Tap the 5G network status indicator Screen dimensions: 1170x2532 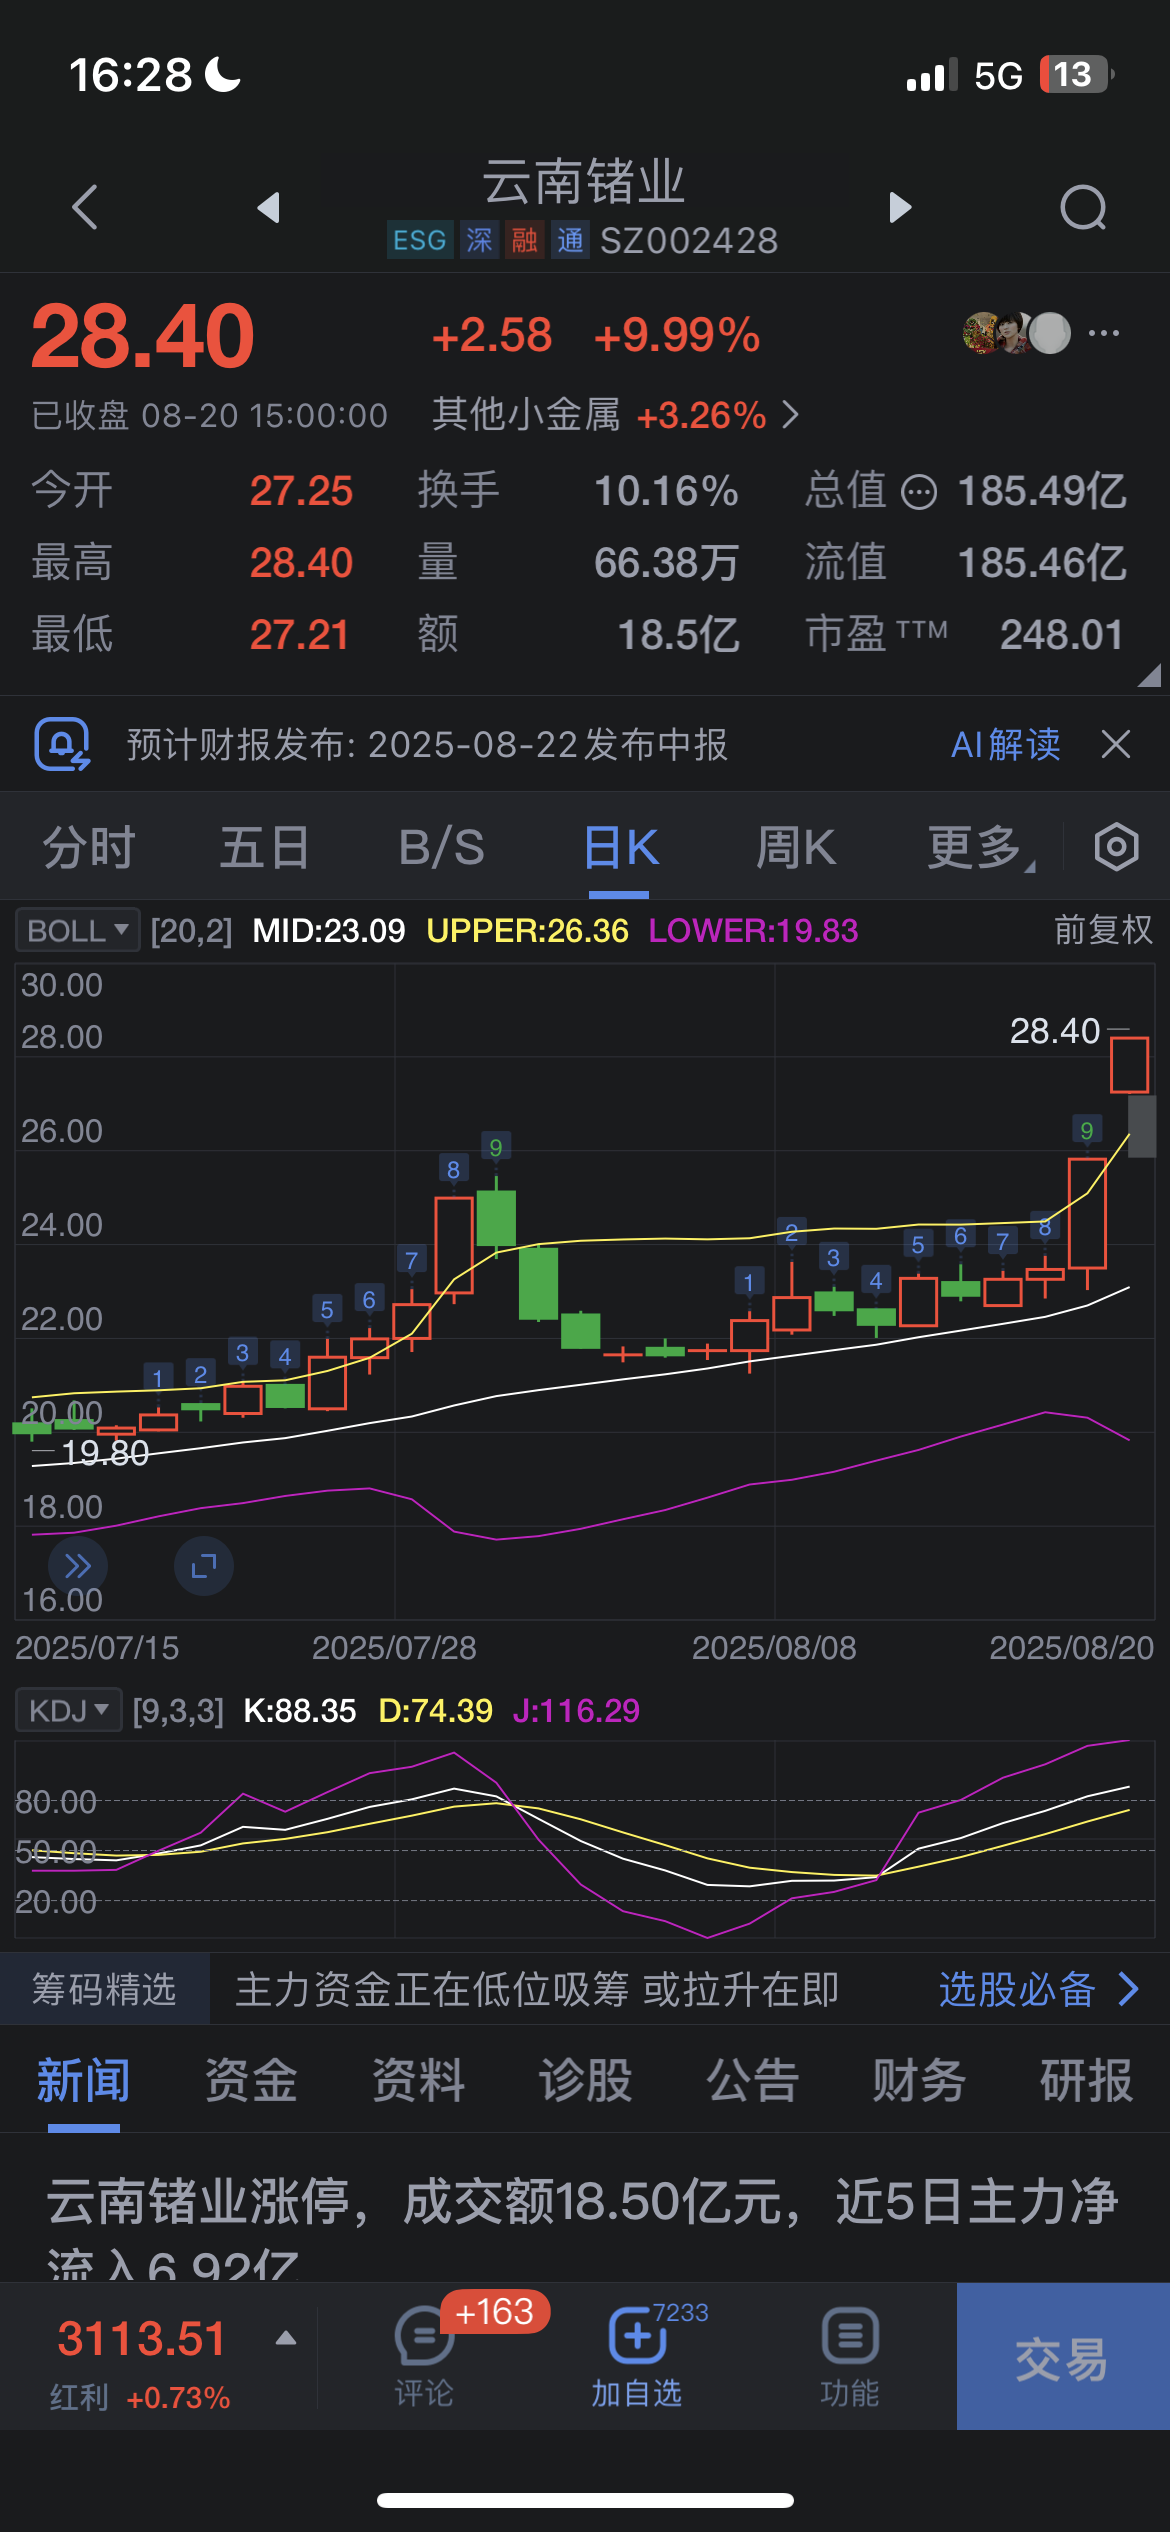point(998,75)
